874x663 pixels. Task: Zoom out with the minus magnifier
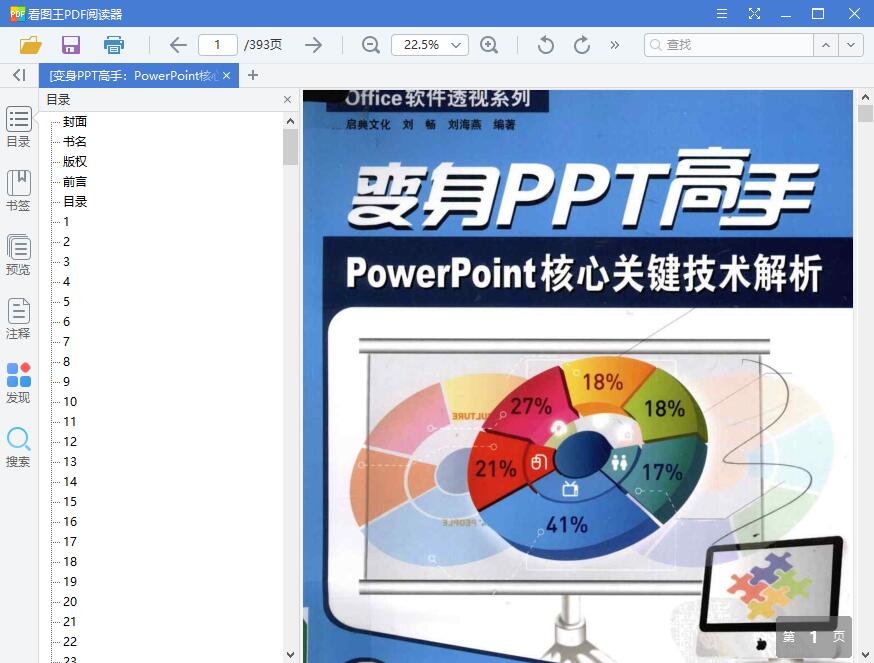[x=371, y=45]
